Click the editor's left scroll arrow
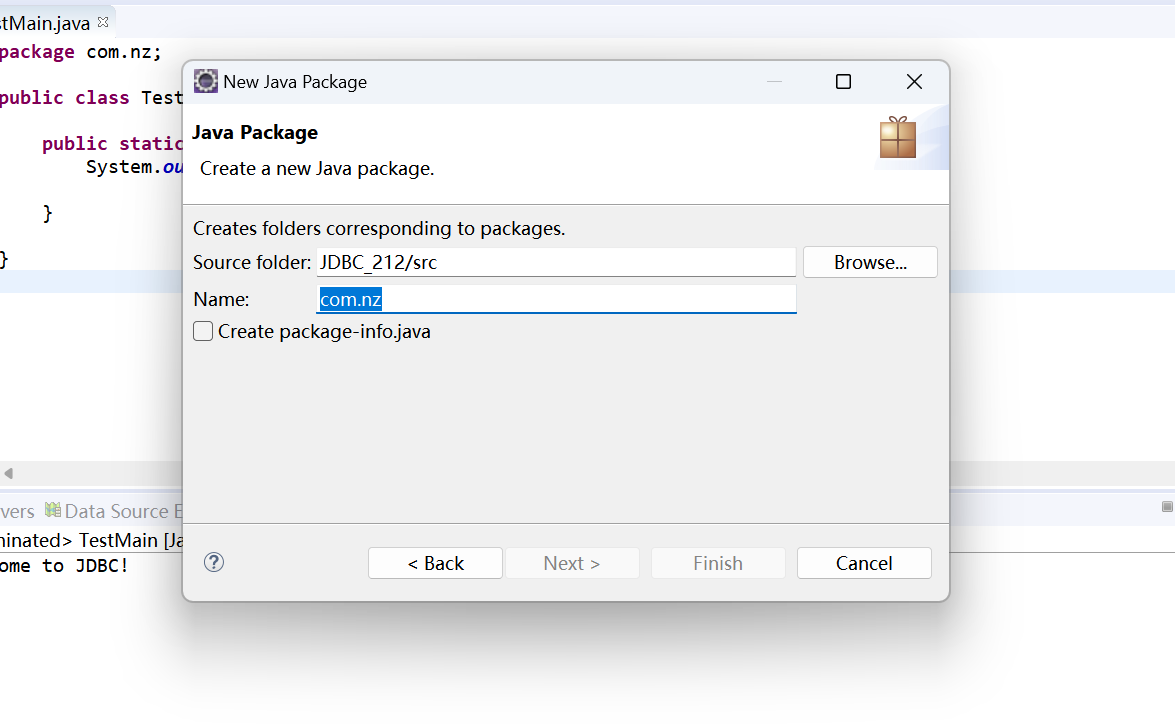This screenshot has height=724, width=1175. [8, 473]
